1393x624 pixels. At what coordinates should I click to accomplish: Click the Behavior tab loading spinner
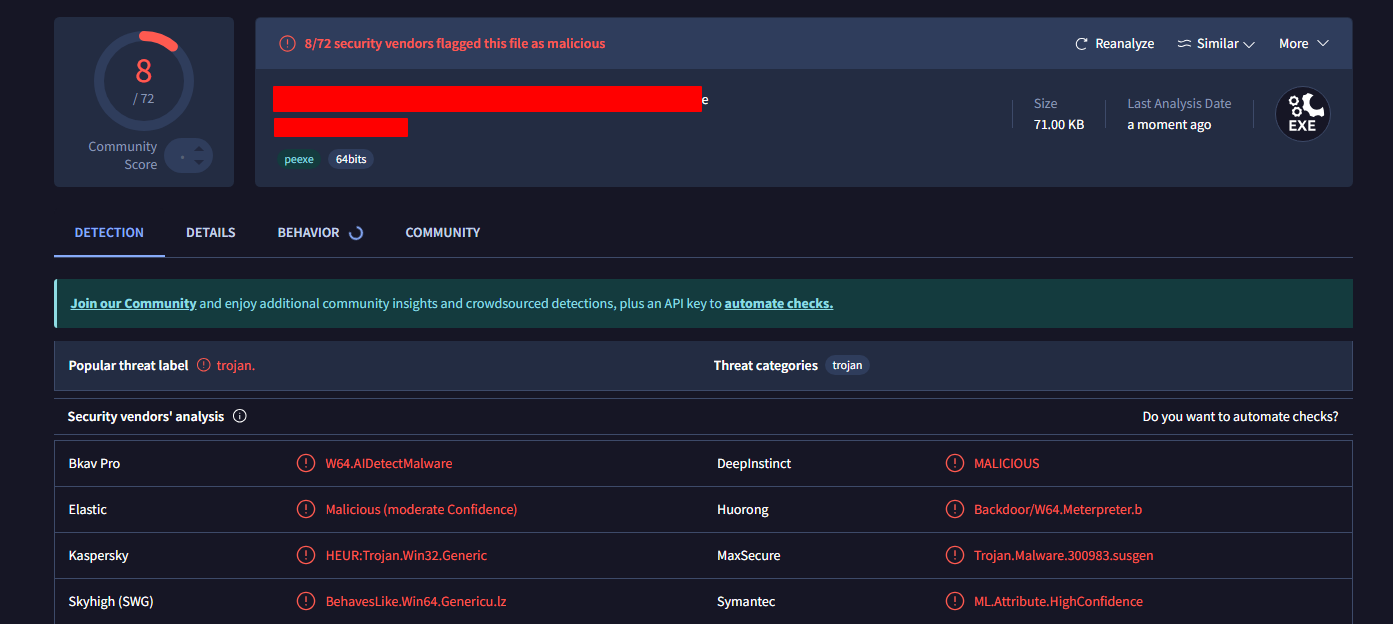click(x=355, y=233)
